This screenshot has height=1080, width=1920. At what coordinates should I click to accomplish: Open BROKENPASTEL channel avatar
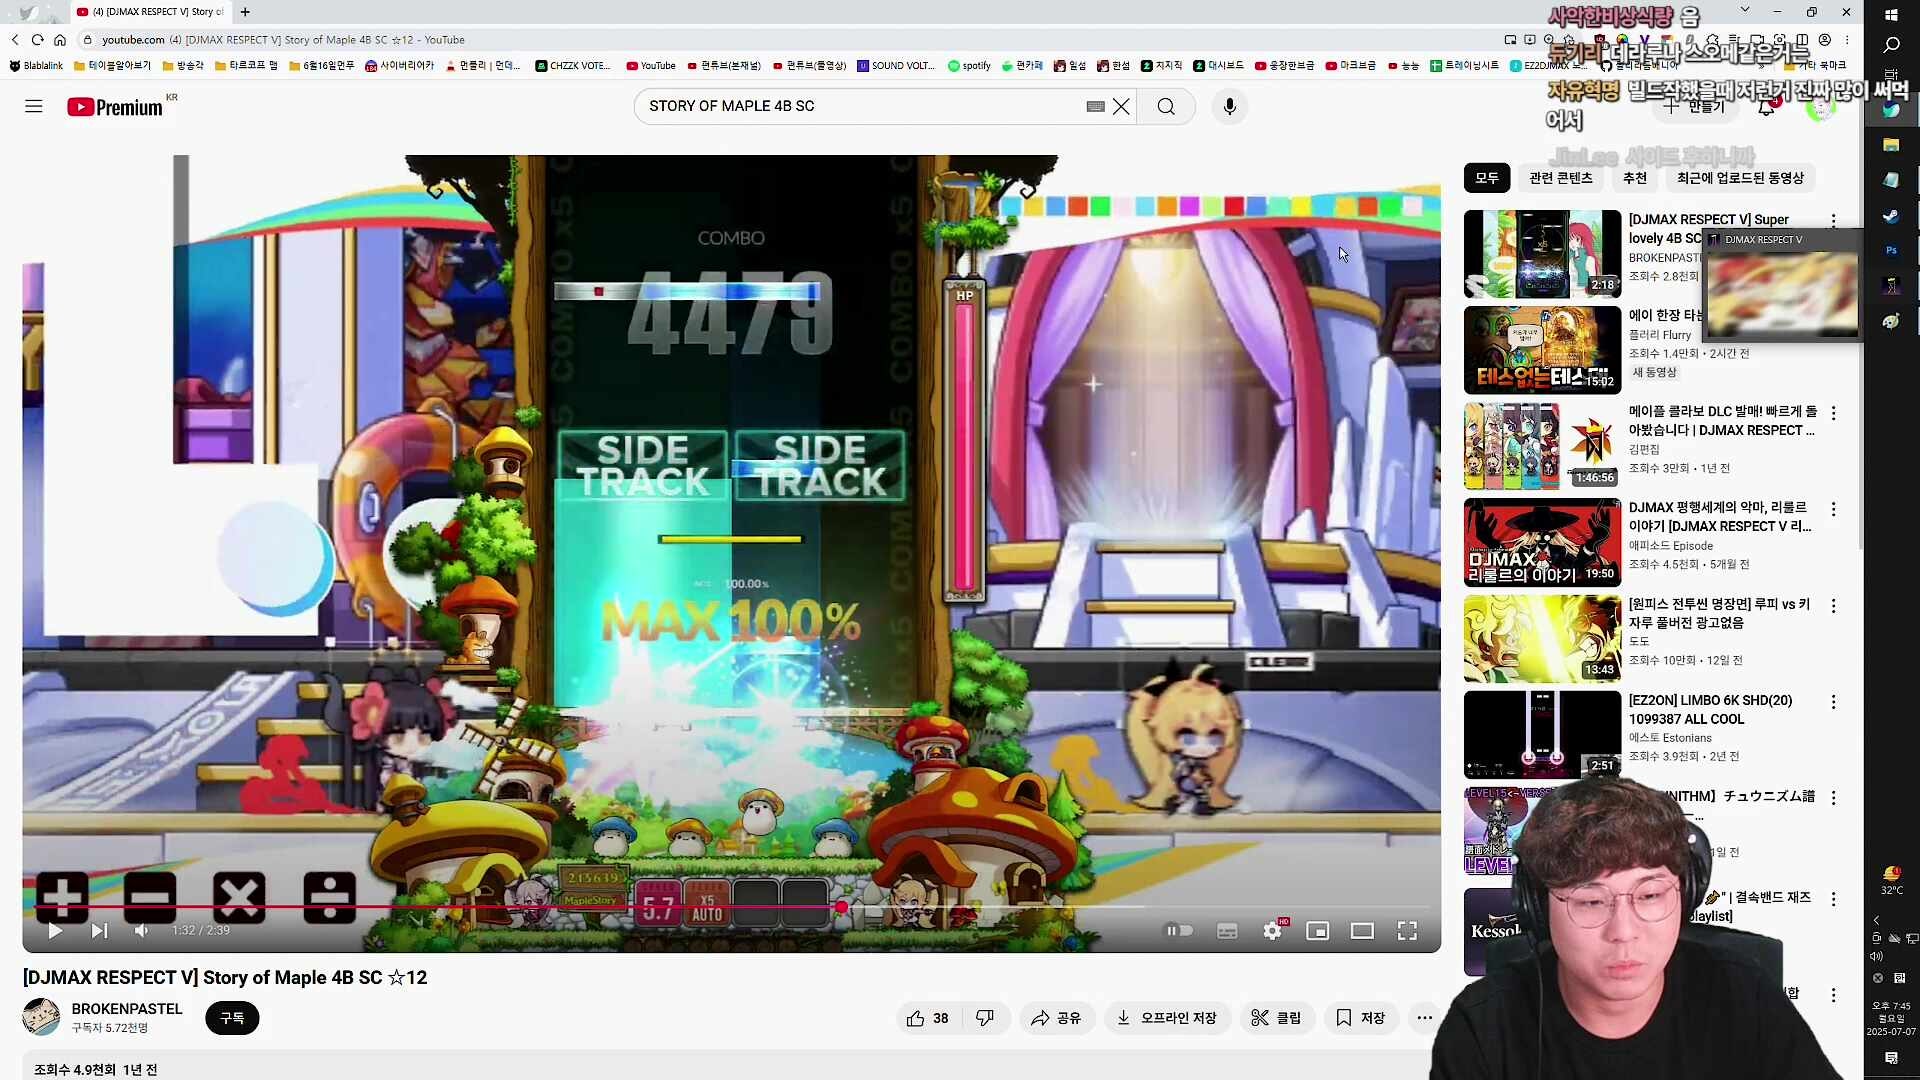41,1017
